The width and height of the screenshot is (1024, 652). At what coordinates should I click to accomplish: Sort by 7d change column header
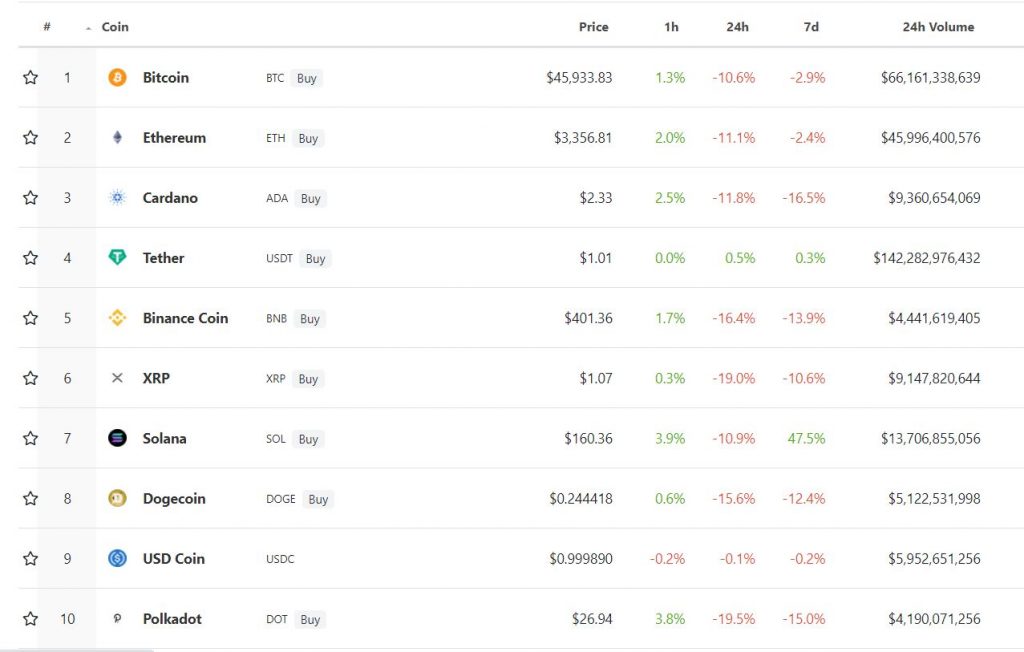[811, 27]
